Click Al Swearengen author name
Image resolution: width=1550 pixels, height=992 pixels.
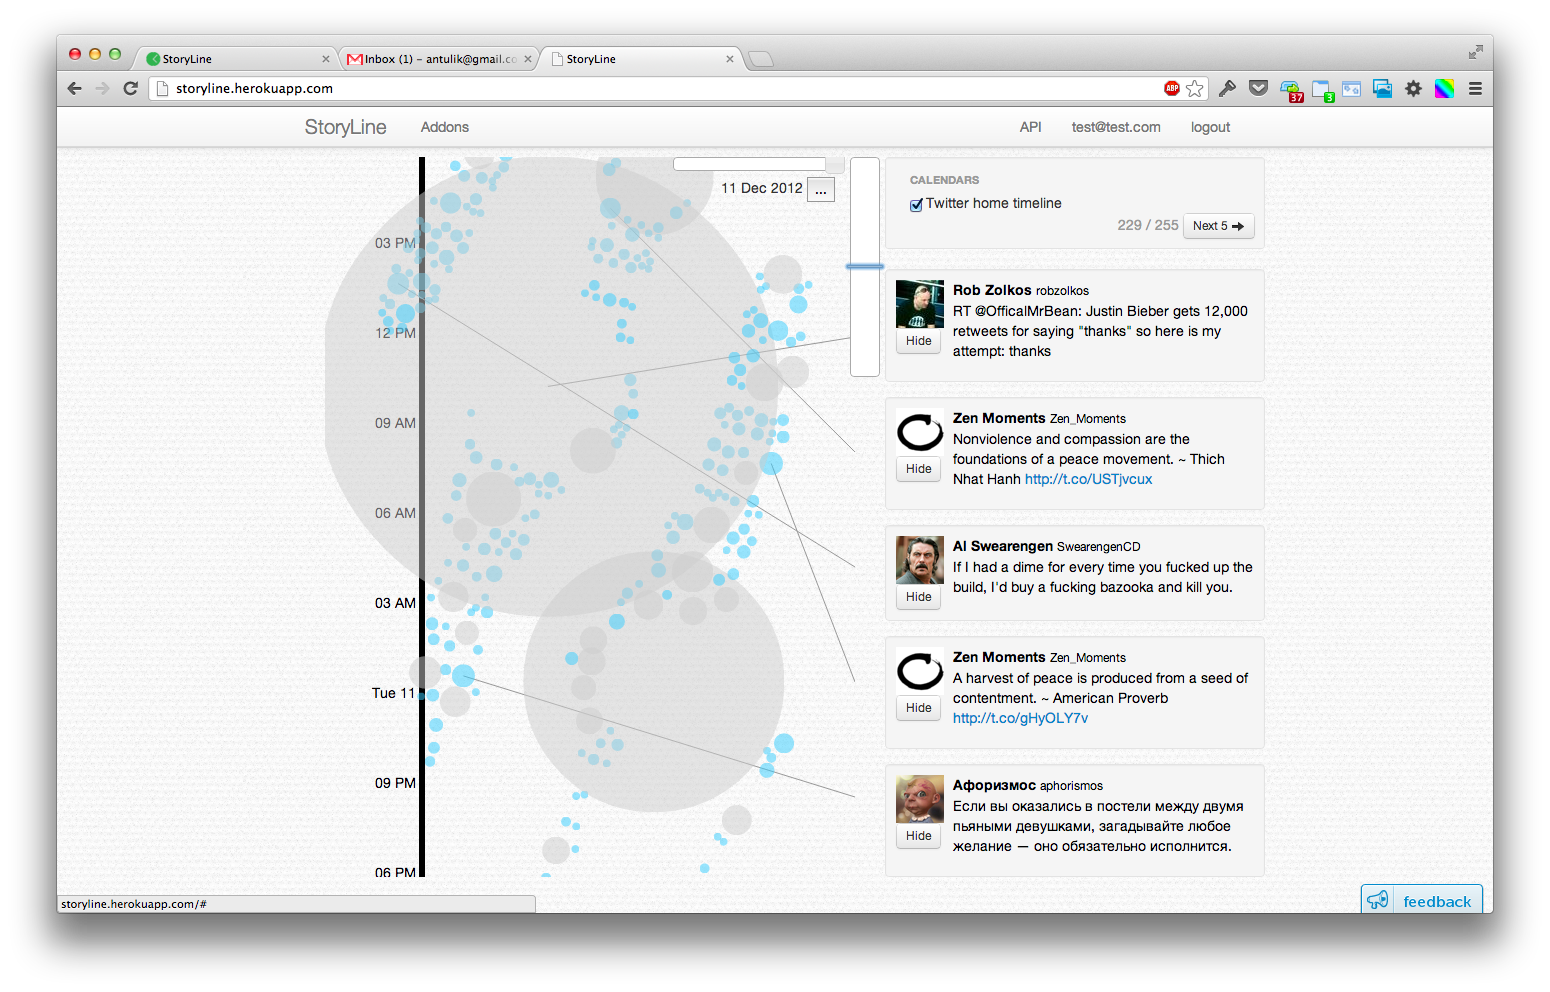[x=1002, y=546]
